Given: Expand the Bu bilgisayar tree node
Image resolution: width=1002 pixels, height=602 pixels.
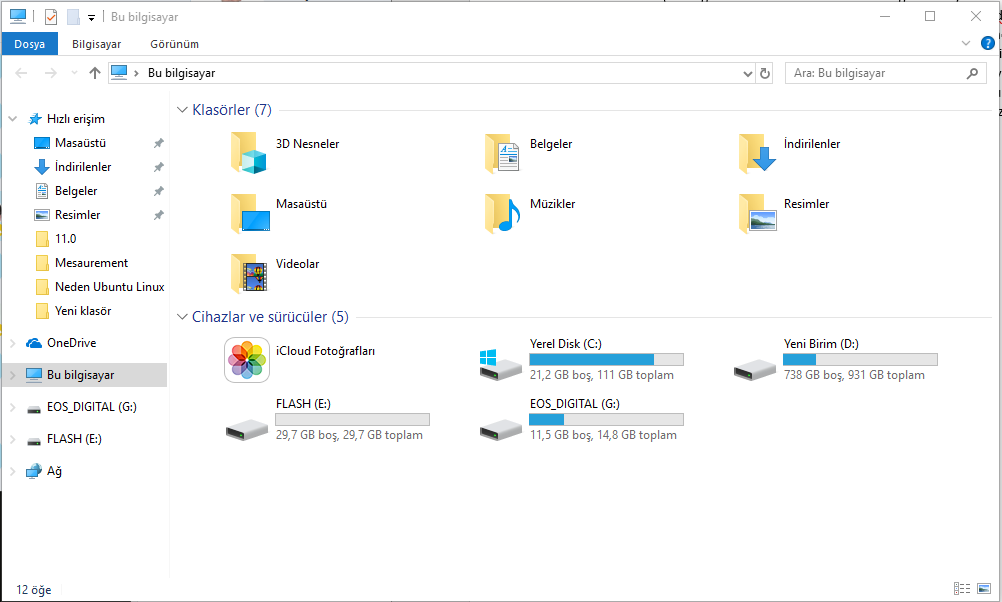Looking at the screenshot, I should (x=12, y=375).
